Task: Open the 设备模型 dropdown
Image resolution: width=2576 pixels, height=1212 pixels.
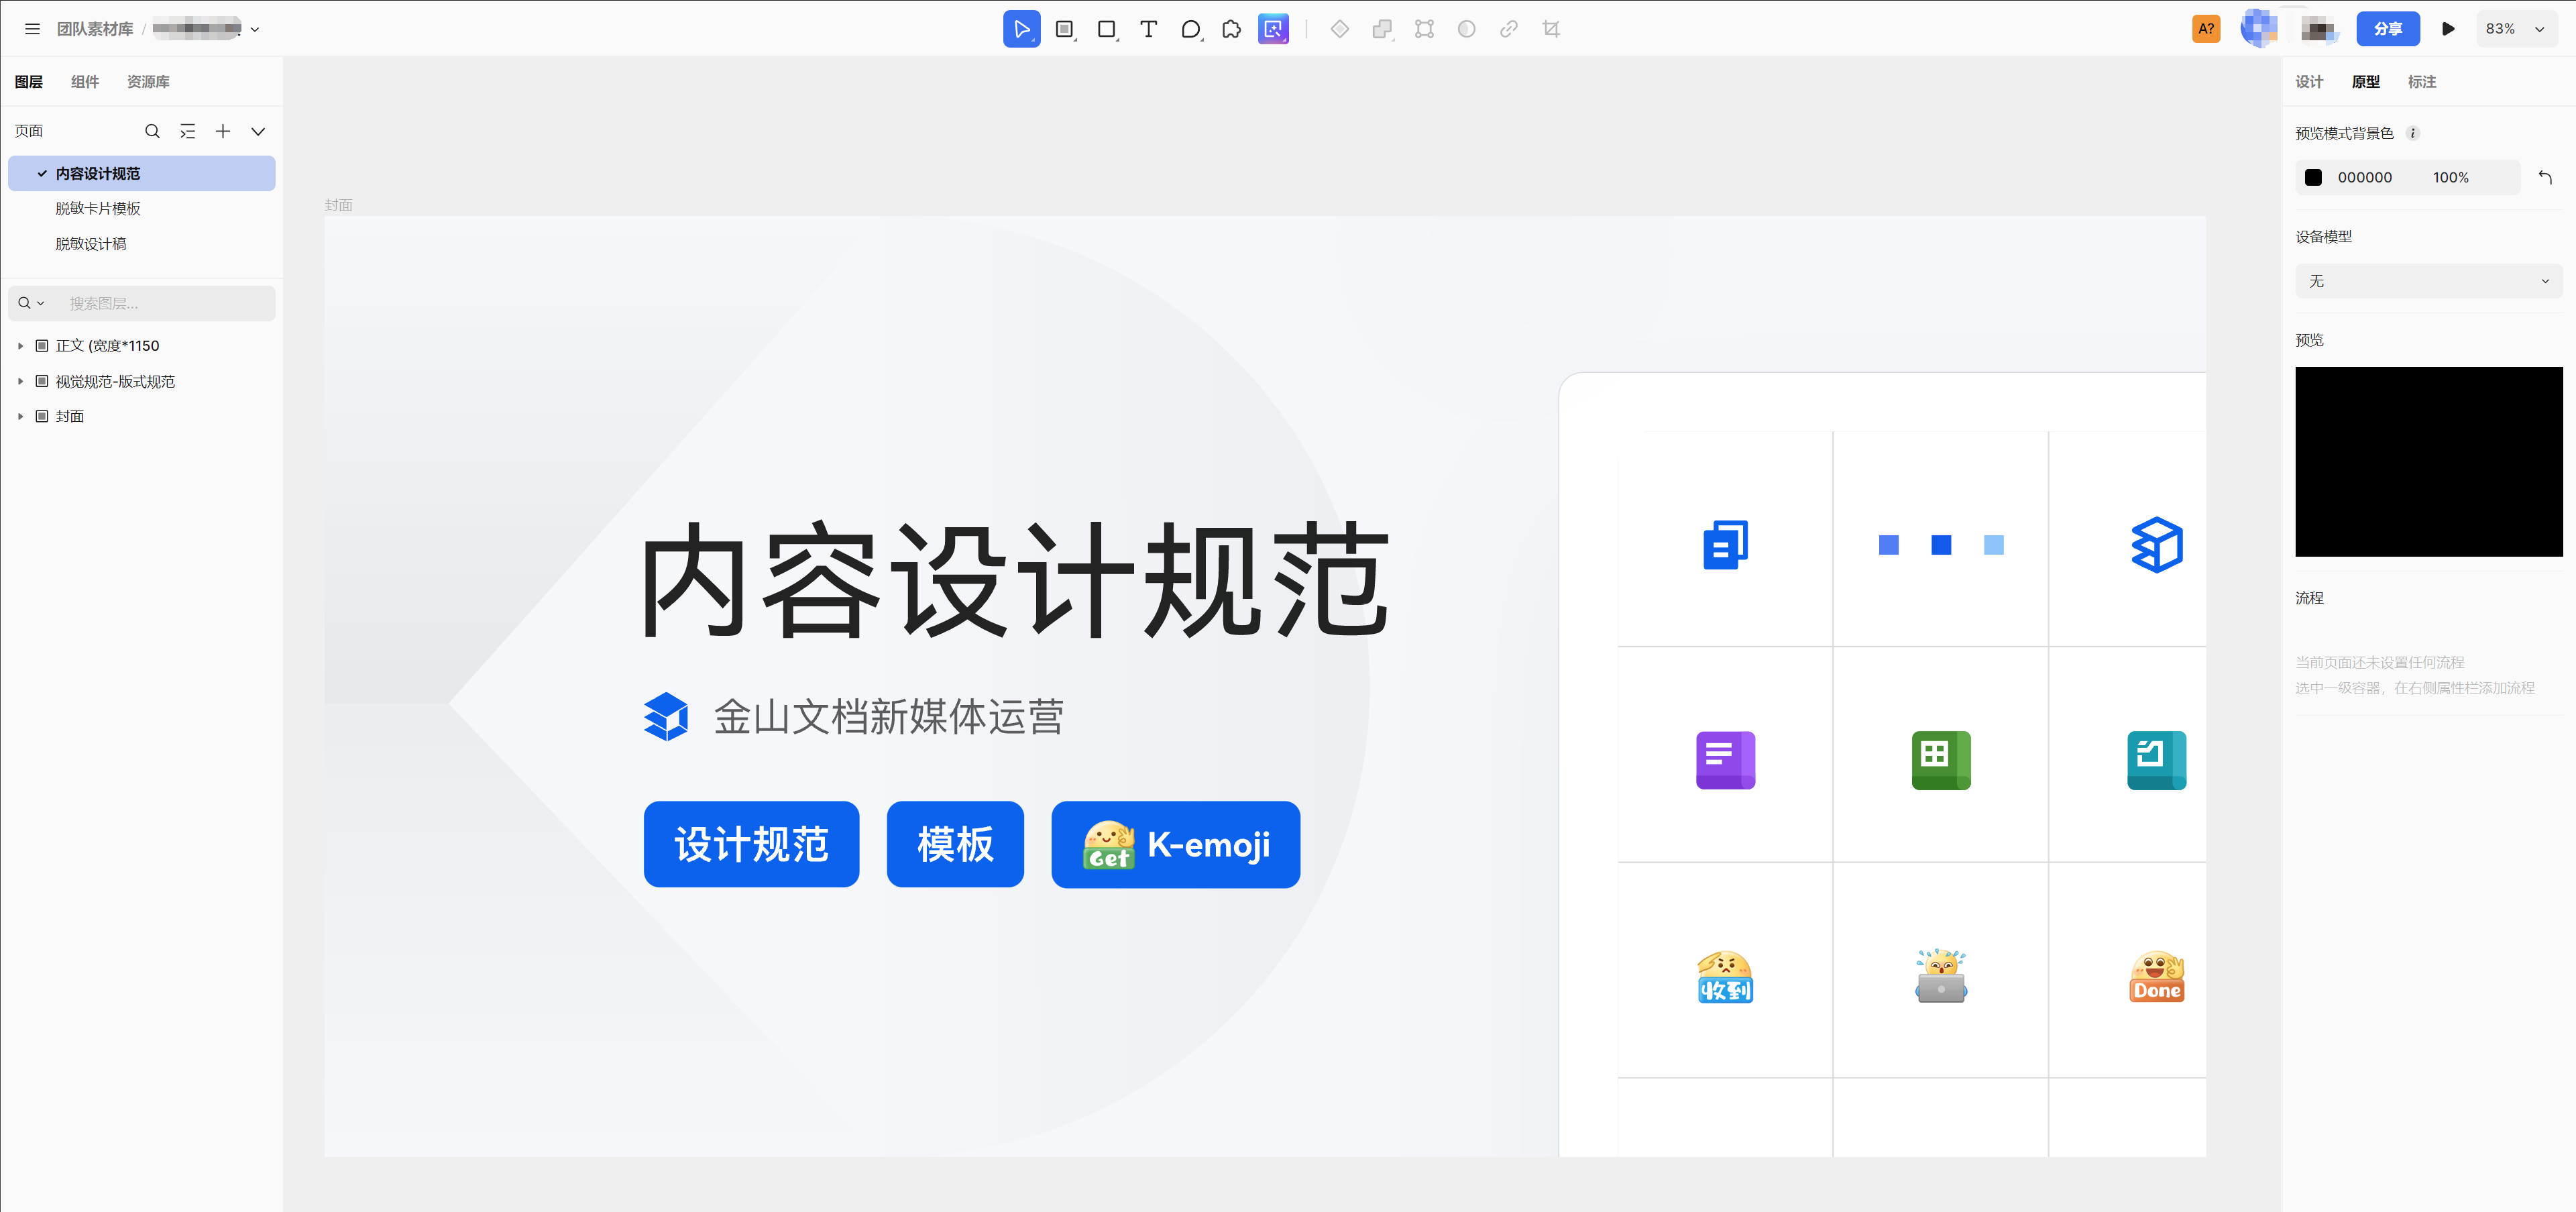Action: coord(2427,281)
